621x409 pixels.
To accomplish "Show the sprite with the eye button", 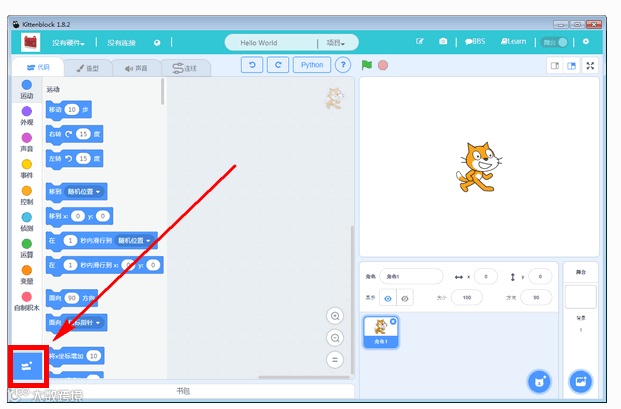I will (388, 298).
